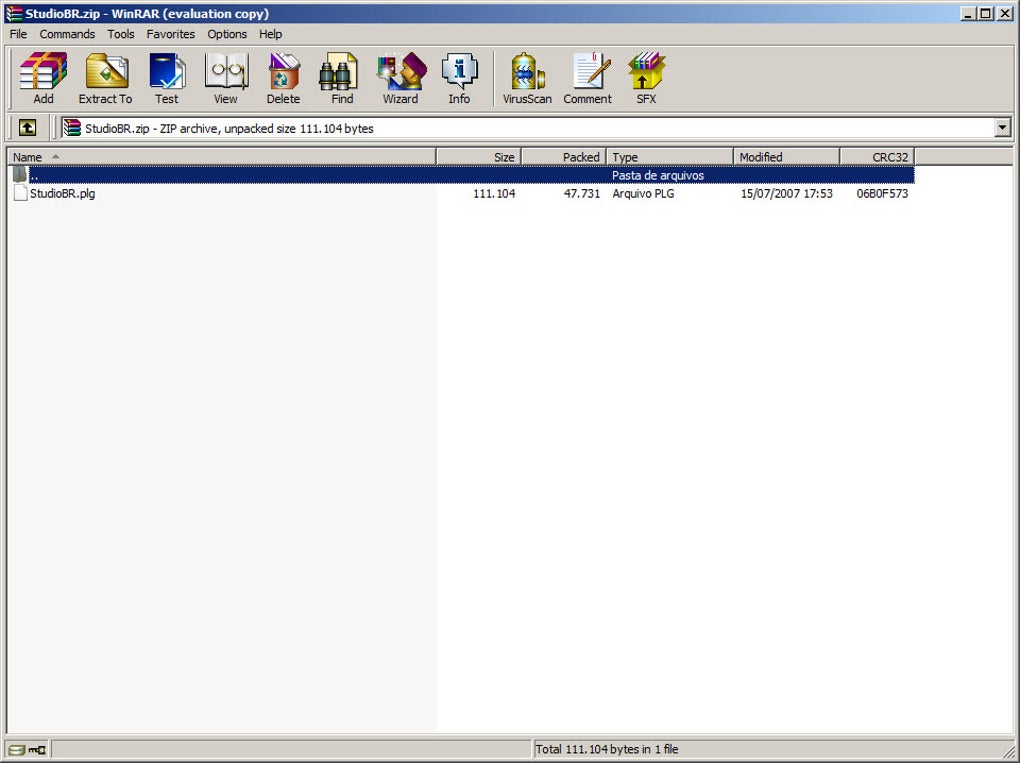Open the Commands menu
This screenshot has height=763, width=1020.
[x=67, y=34]
